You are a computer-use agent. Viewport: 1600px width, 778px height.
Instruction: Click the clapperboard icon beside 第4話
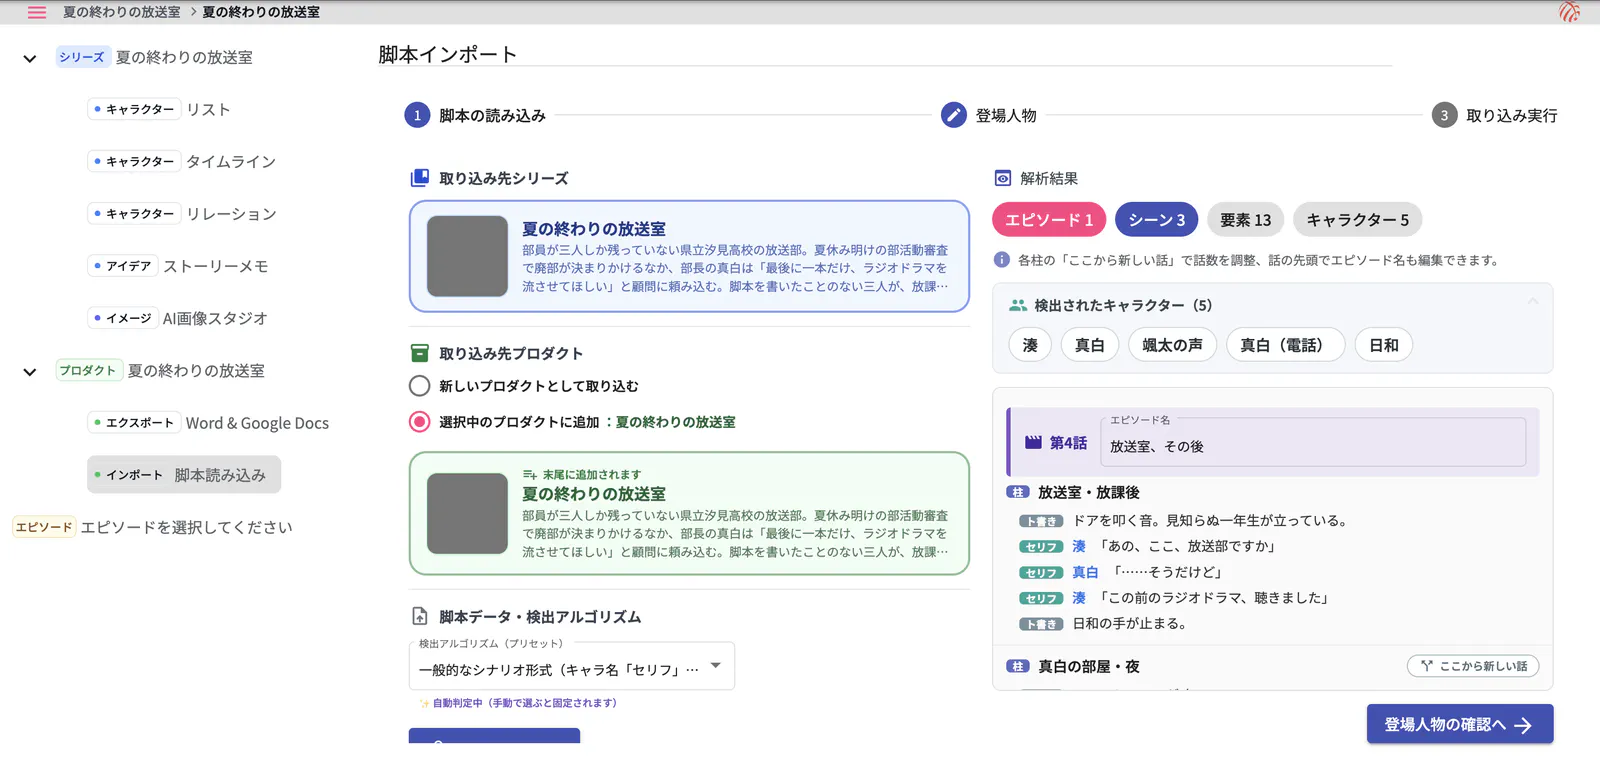[x=1034, y=442]
